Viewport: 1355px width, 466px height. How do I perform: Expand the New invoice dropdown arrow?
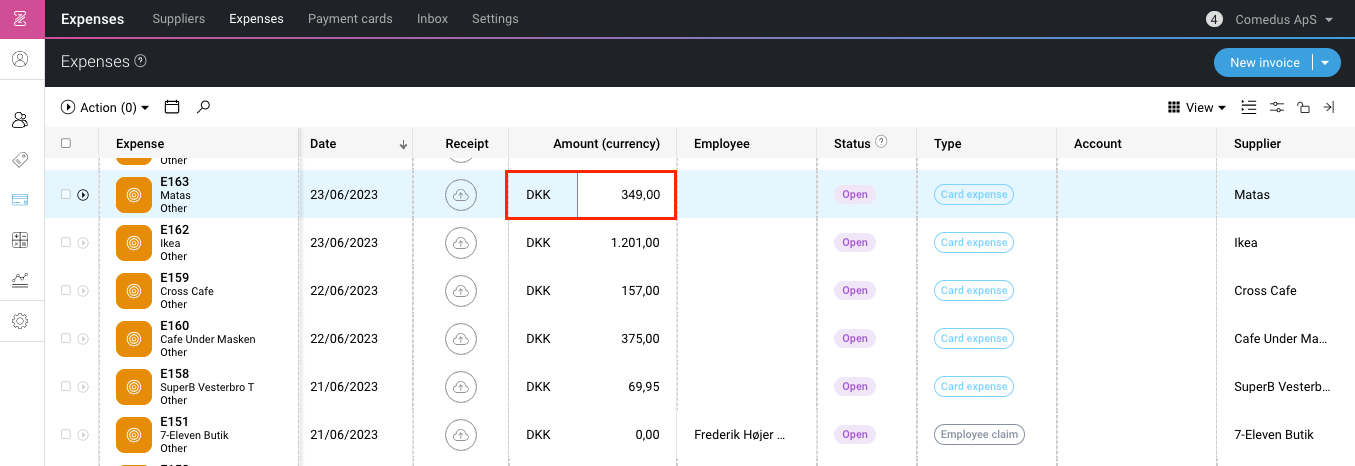1325,62
